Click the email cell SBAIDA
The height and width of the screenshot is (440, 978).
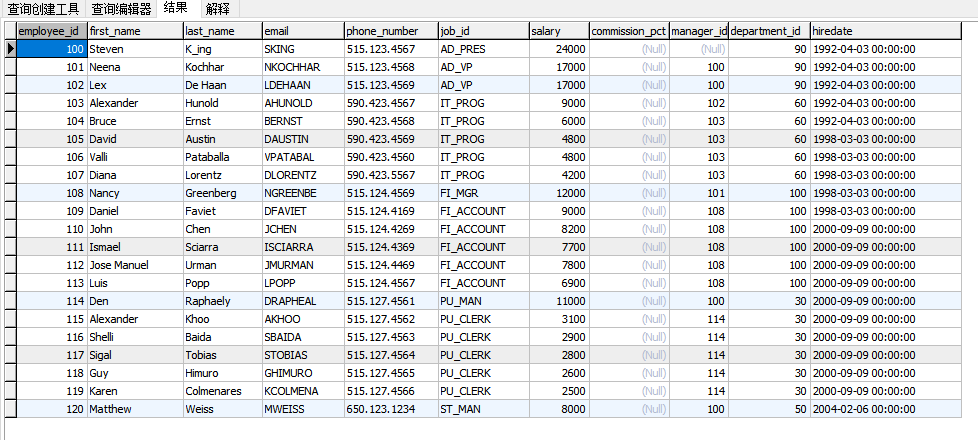click(x=303, y=337)
